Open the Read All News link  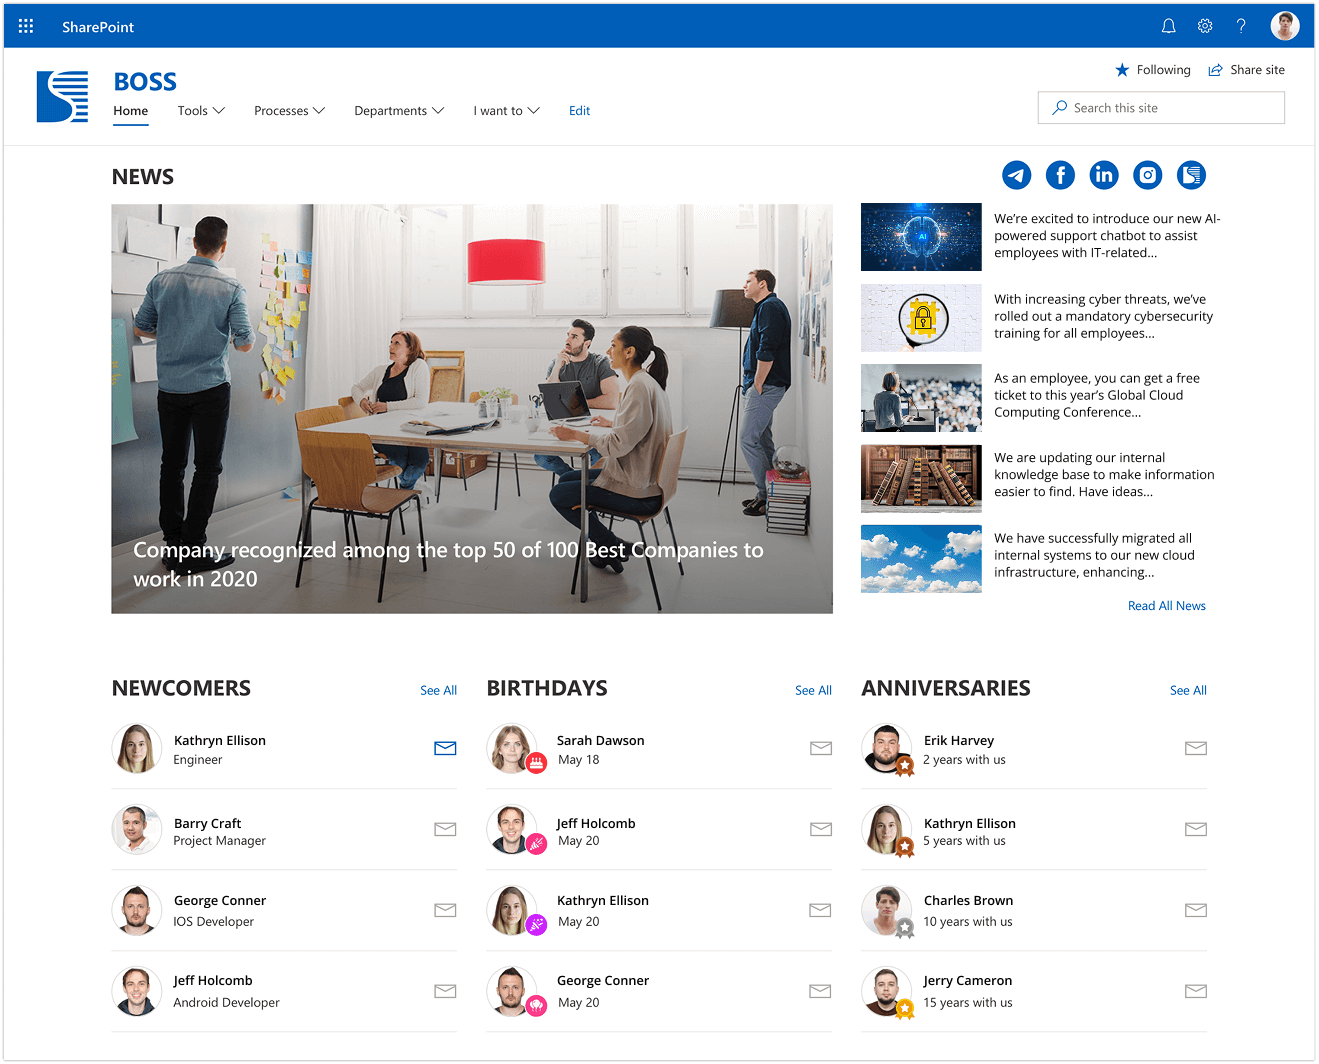(x=1166, y=606)
